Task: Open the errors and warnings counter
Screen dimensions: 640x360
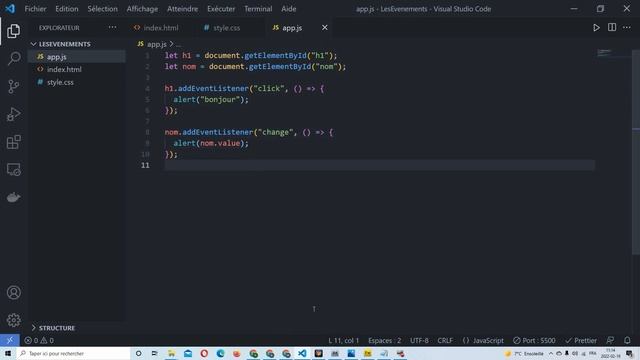Action: click(x=39, y=340)
